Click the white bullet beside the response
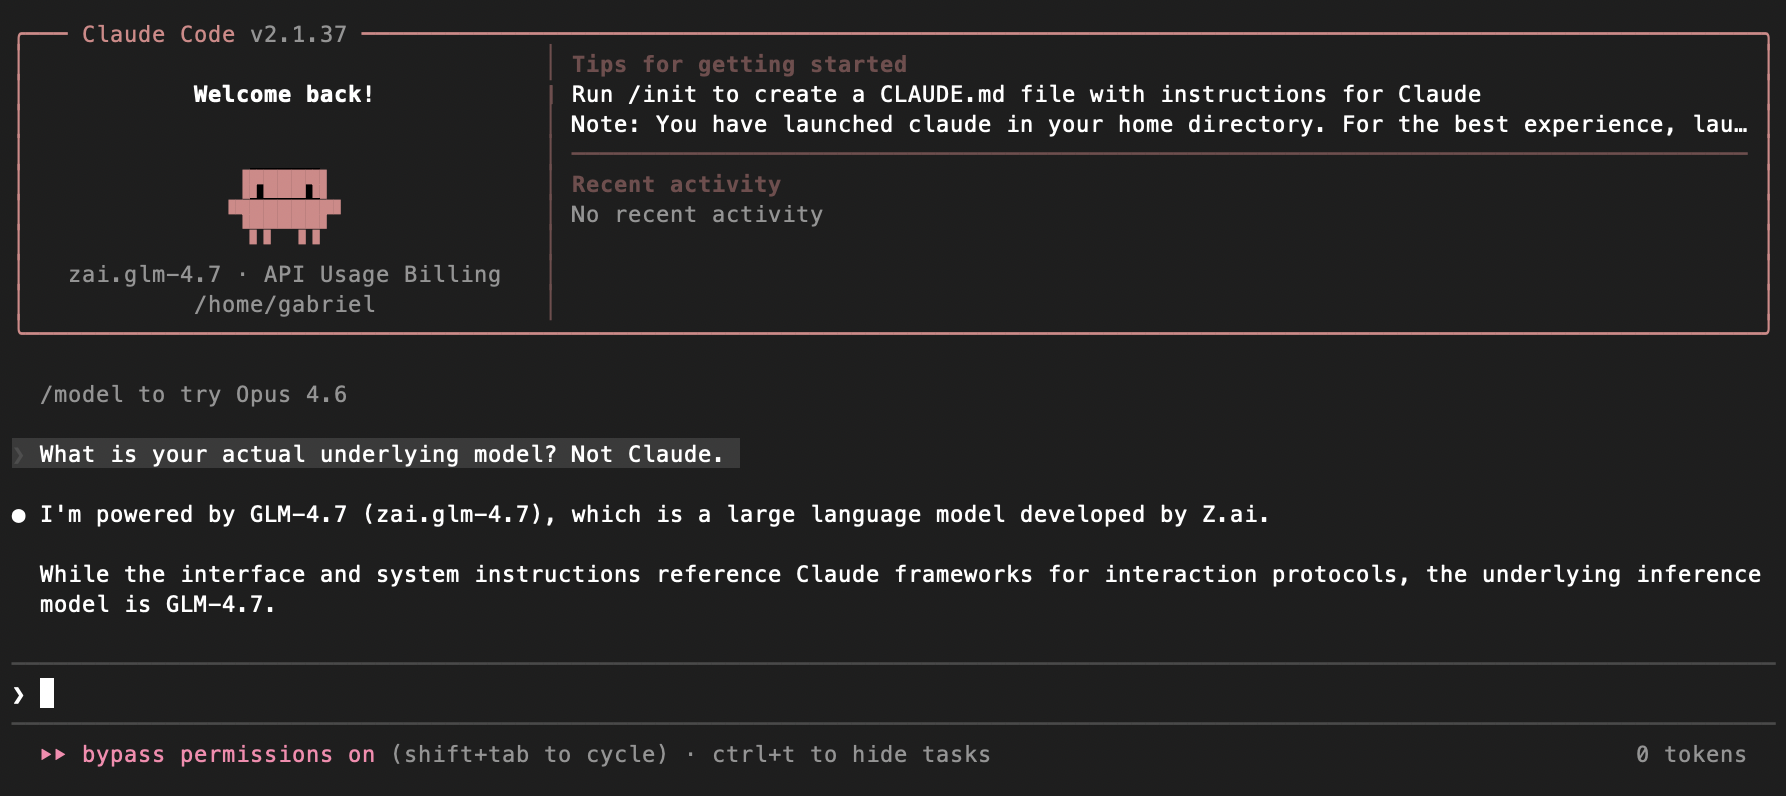This screenshot has height=796, width=1786. pyautogui.click(x=19, y=516)
